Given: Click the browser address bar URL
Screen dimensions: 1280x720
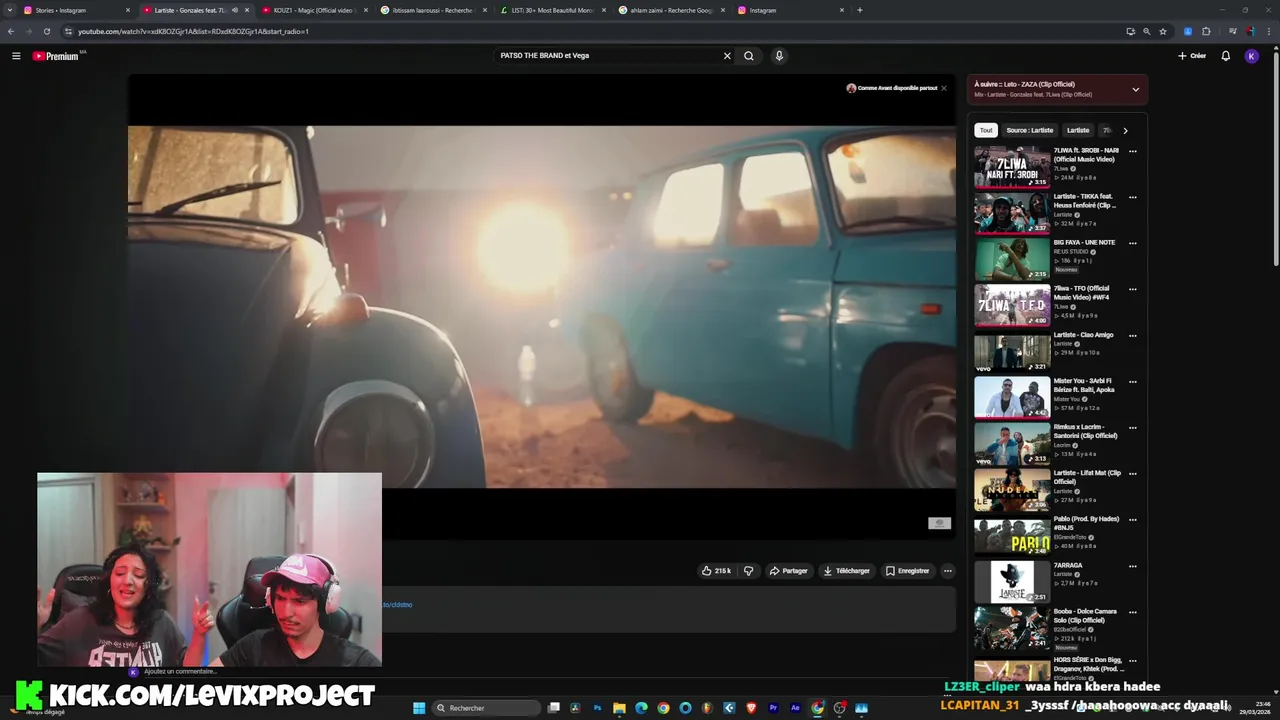Looking at the screenshot, I should [193, 31].
